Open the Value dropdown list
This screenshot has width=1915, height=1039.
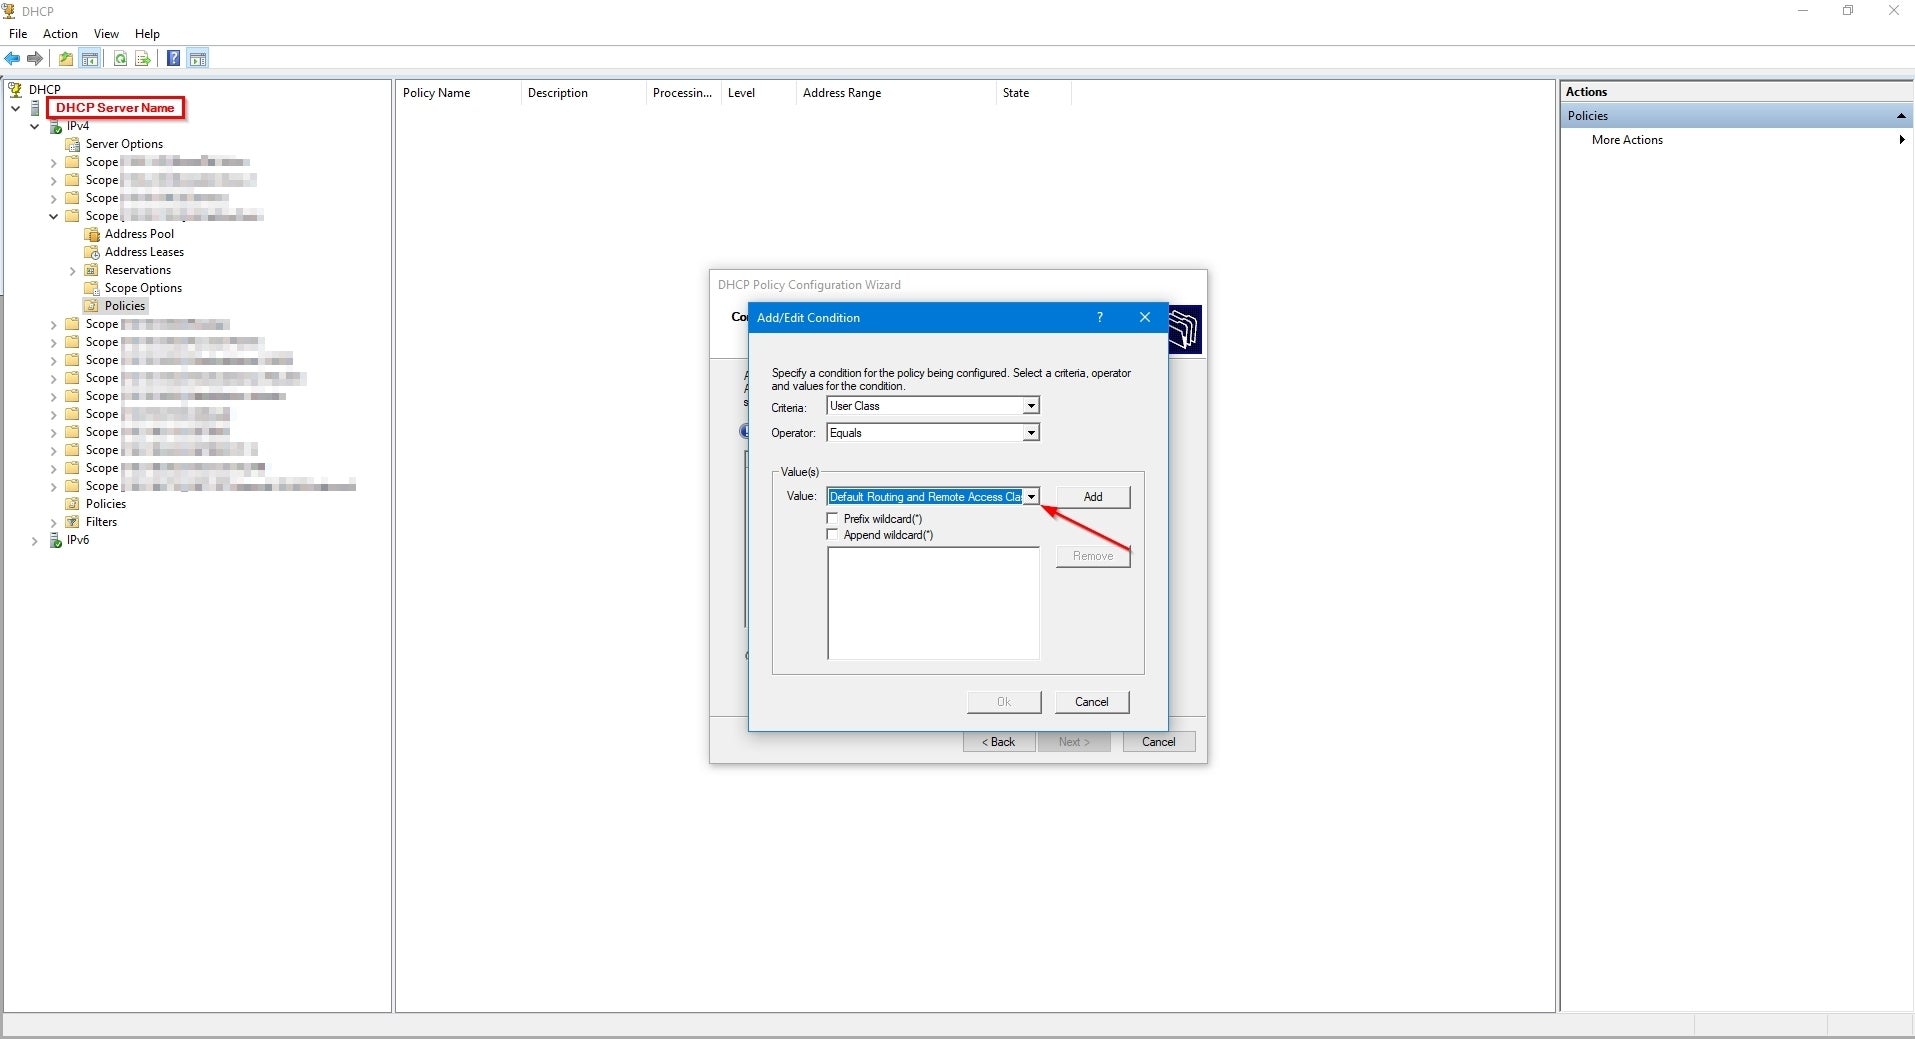(x=1030, y=497)
